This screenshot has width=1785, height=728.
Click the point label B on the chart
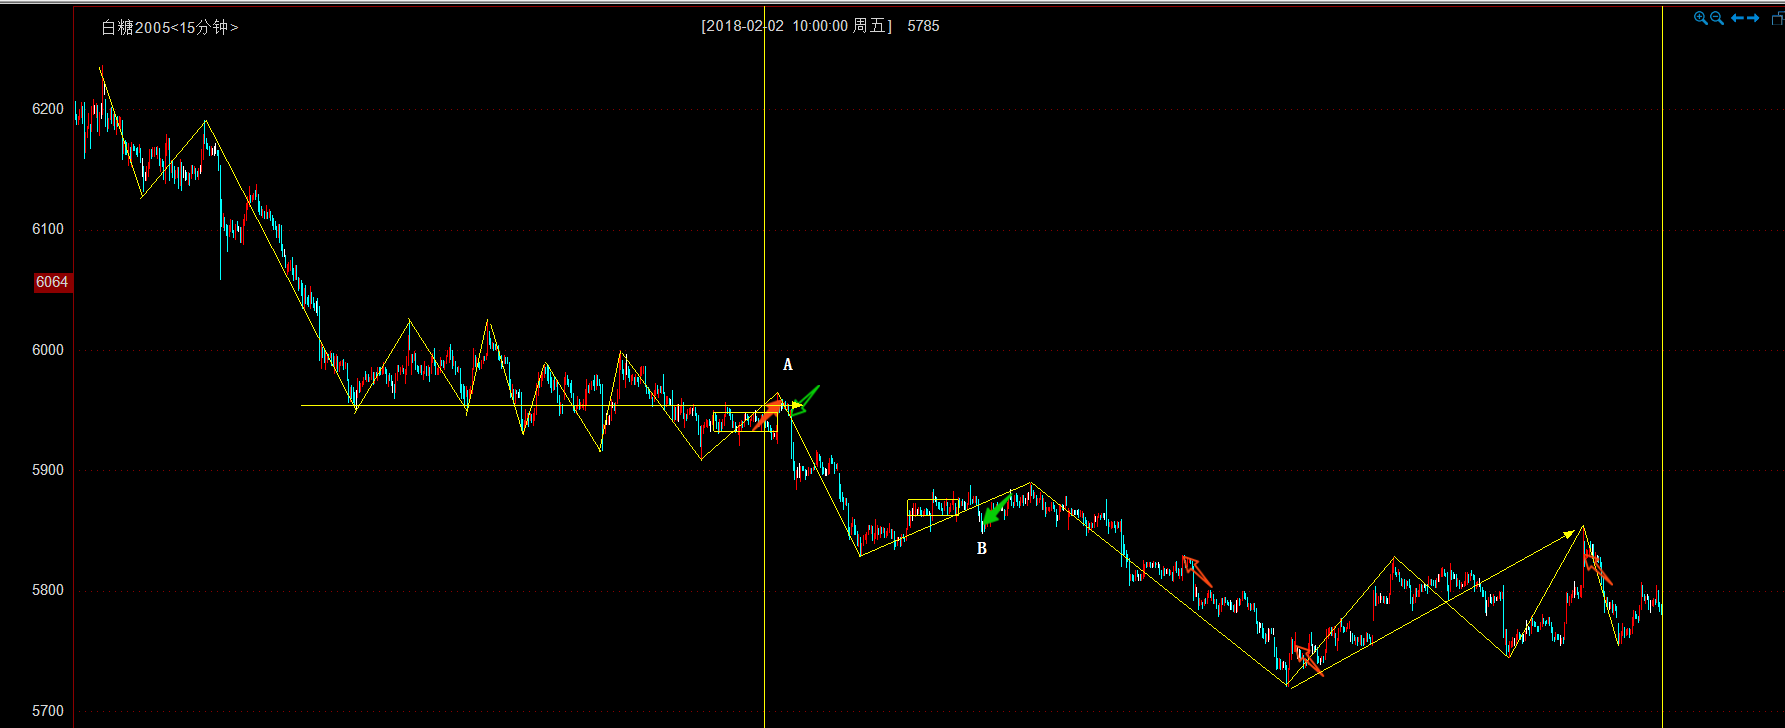point(982,549)
